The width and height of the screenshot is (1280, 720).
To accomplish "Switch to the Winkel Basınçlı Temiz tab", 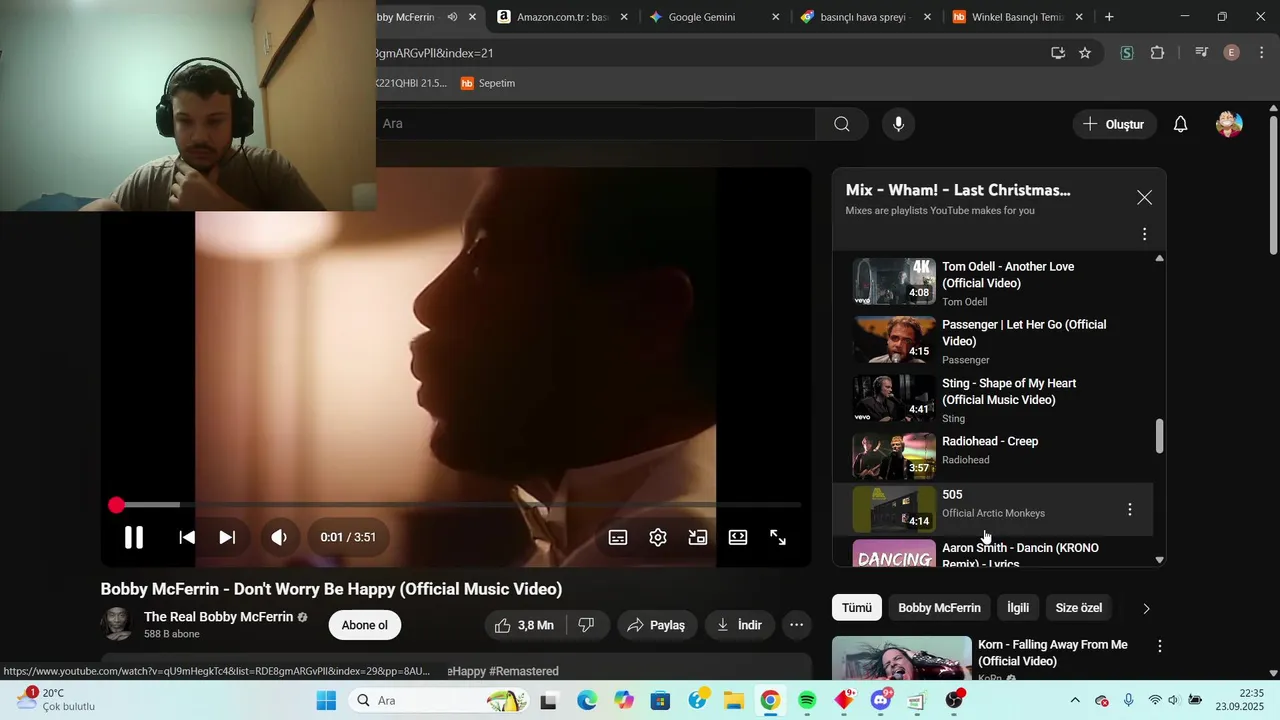I will click(x=1017, y=17).
